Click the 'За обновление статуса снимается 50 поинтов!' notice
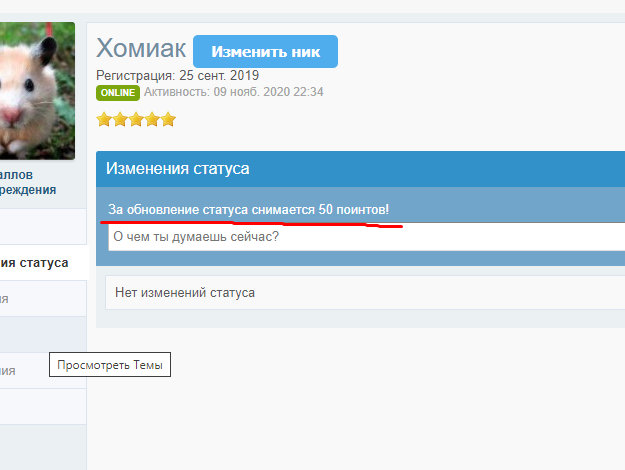The image size is (625, 470). pos(248,210)
